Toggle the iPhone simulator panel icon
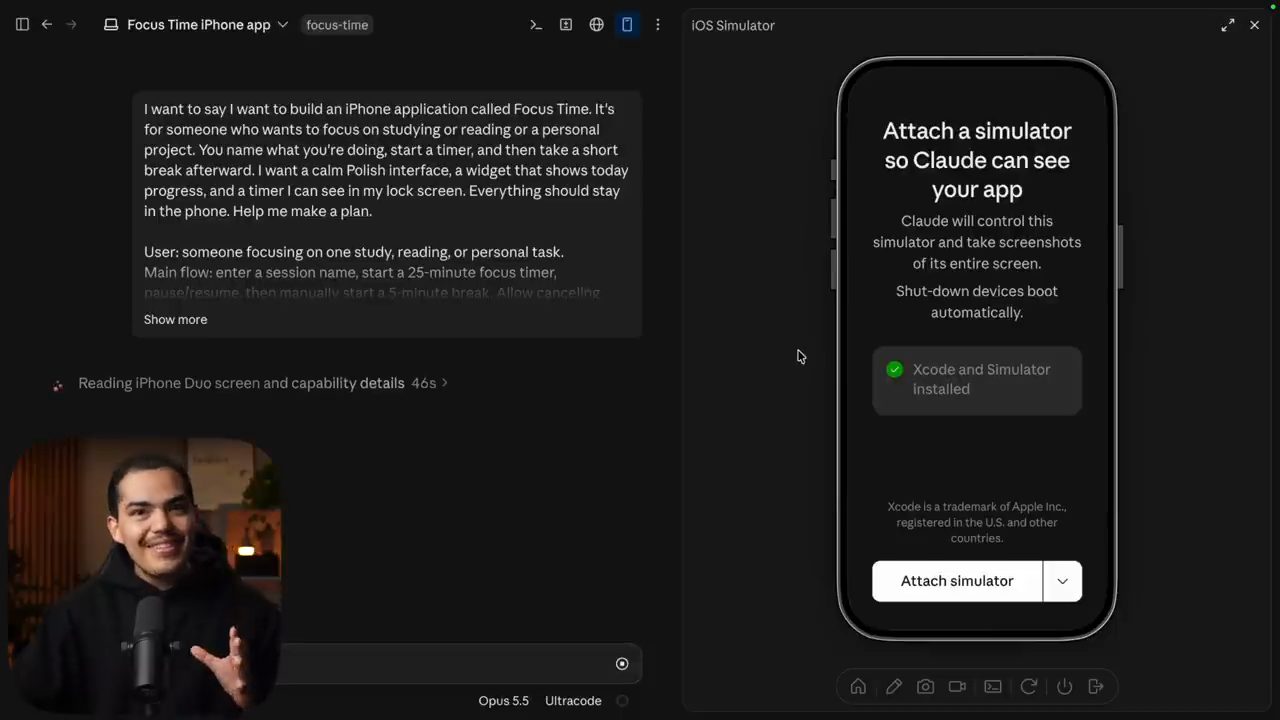The image size is (1280, 720). 627,25
